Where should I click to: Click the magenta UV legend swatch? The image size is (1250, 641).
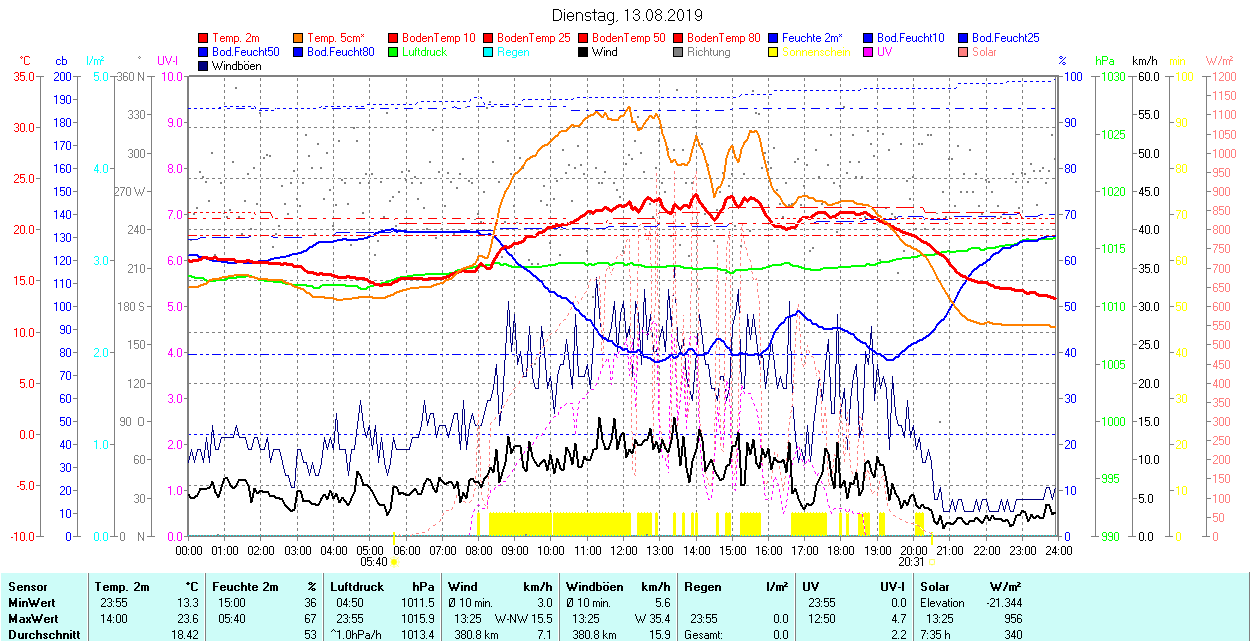869,52
